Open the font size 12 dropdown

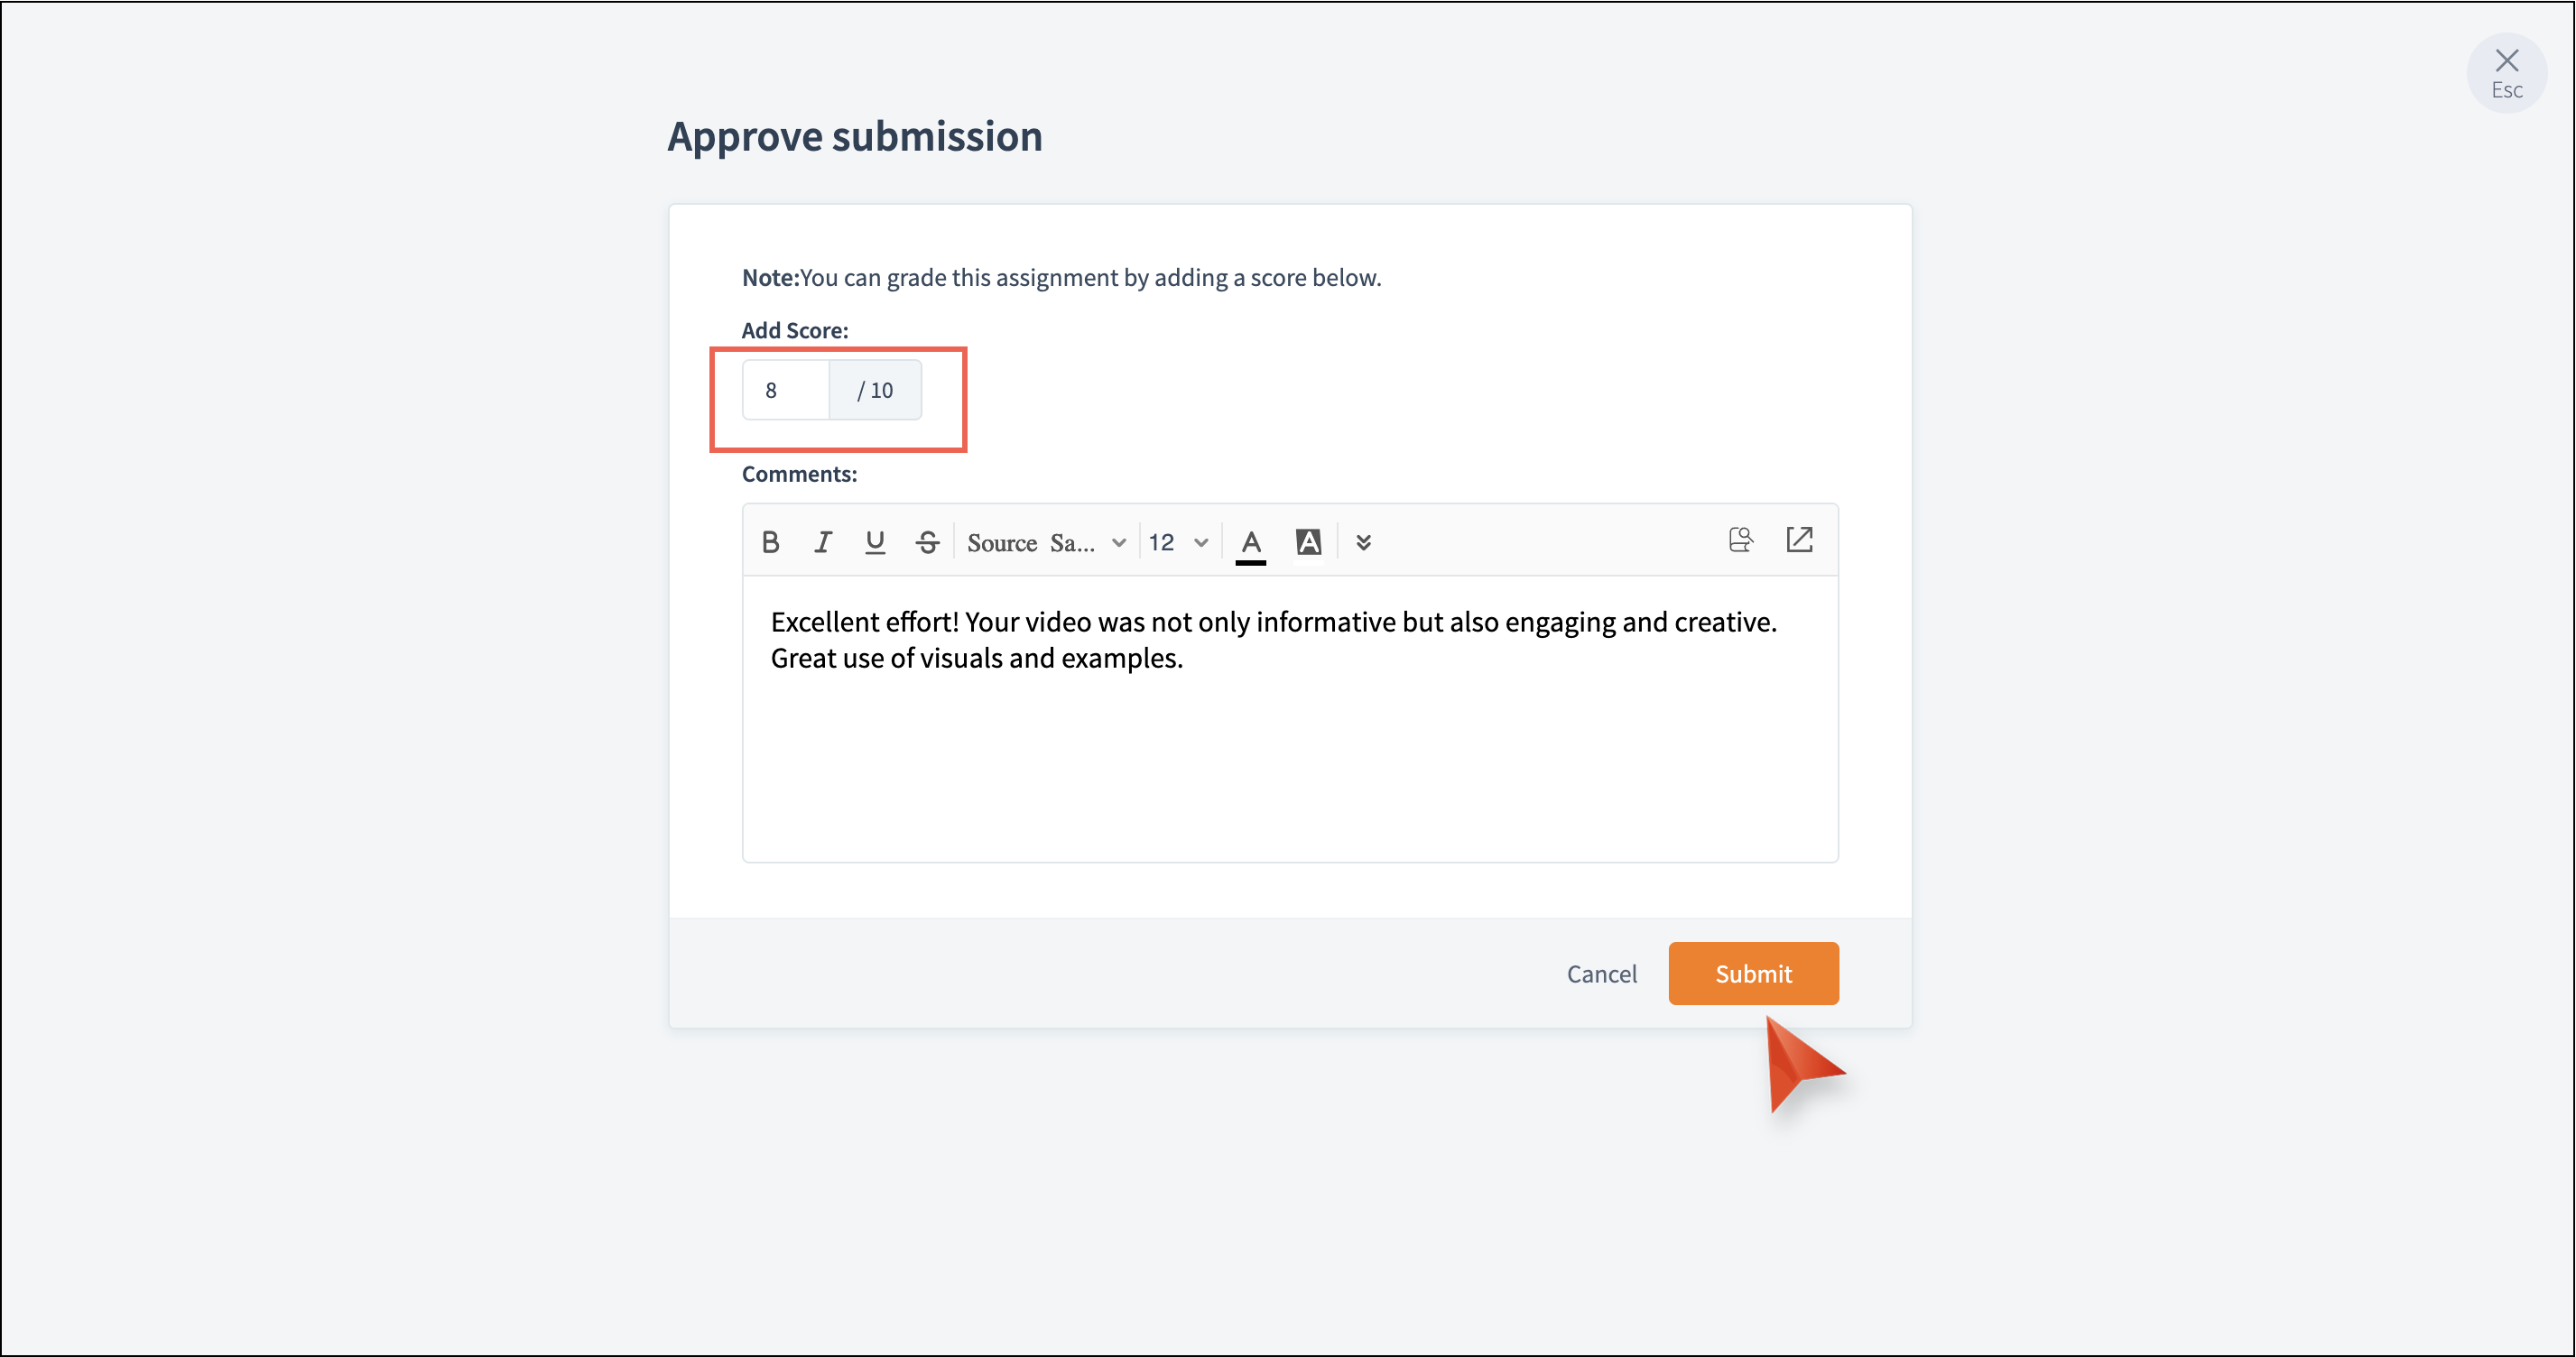pos(1178,543)
